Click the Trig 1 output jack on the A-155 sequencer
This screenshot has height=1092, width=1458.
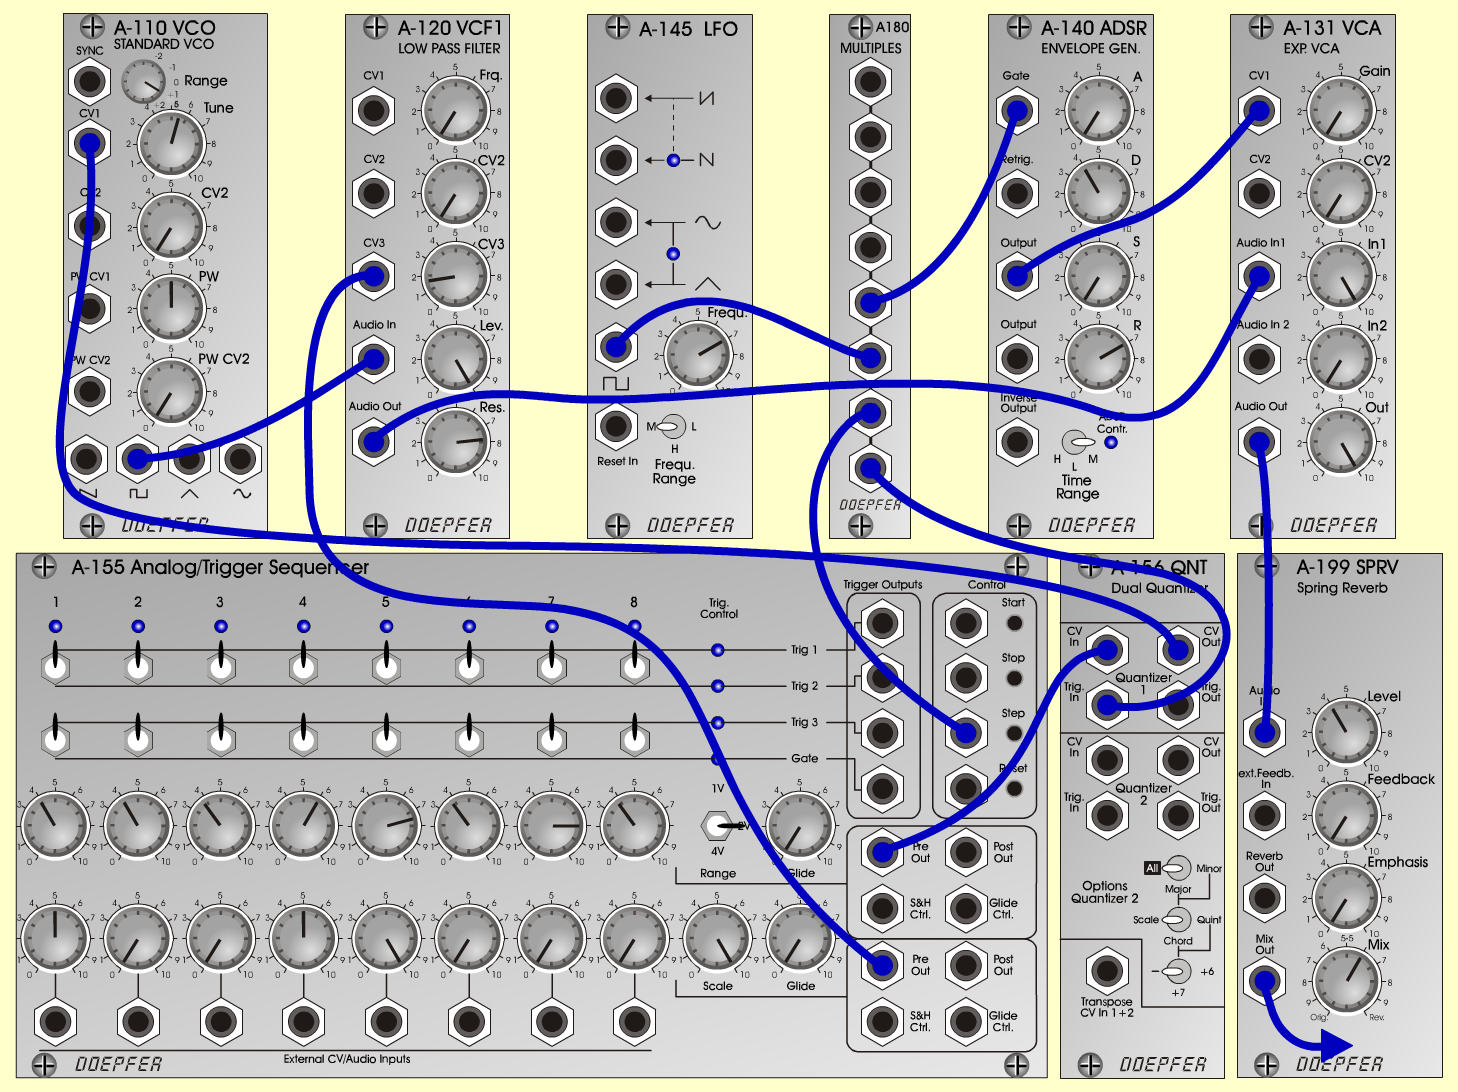click(x=882, y=623)
